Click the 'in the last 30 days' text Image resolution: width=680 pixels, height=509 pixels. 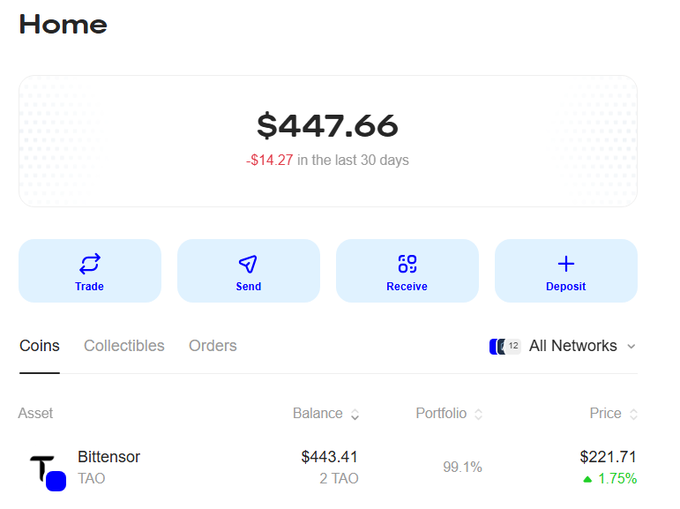[x=353, y=160]
